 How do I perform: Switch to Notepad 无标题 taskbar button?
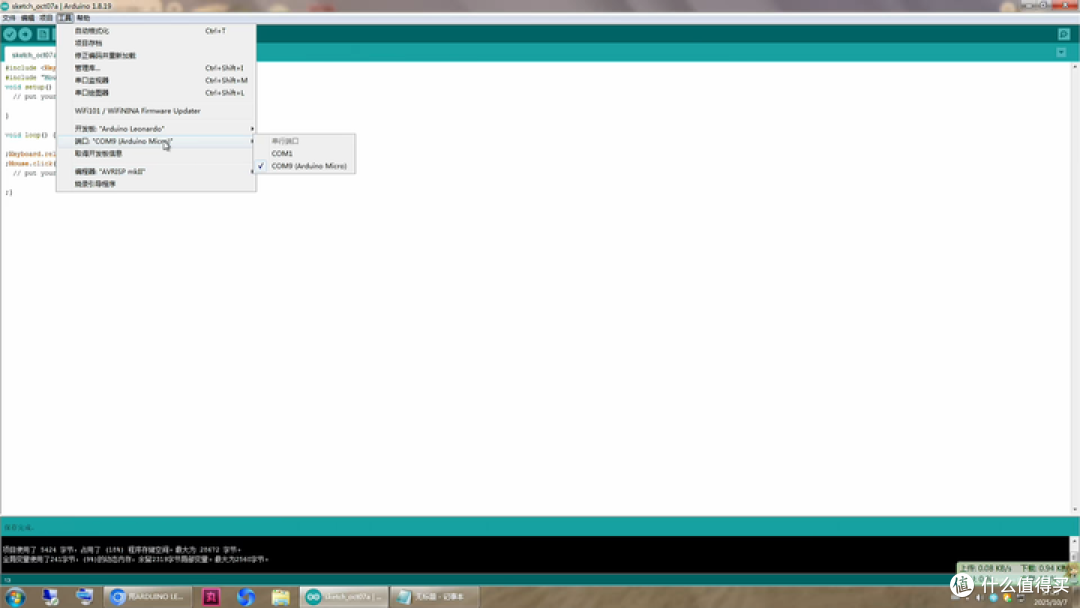[x=435, y=597]
